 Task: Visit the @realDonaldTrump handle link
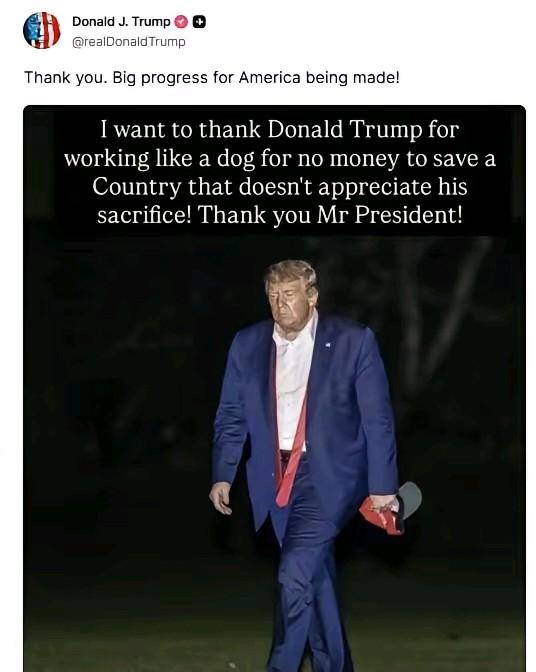click(129, 42)
